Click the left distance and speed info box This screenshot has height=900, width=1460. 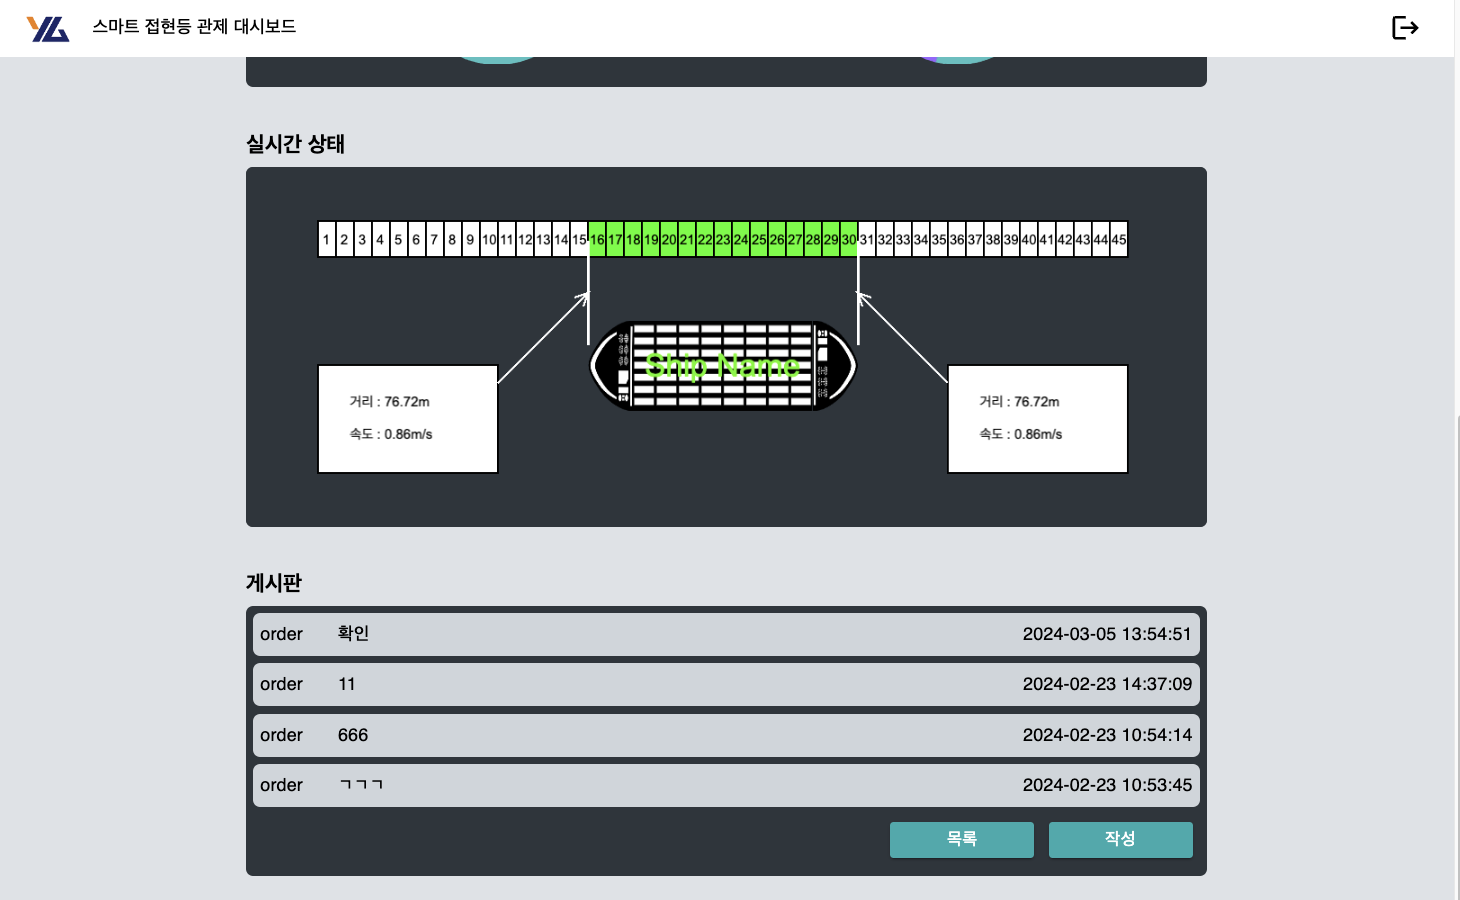(408, 418)
